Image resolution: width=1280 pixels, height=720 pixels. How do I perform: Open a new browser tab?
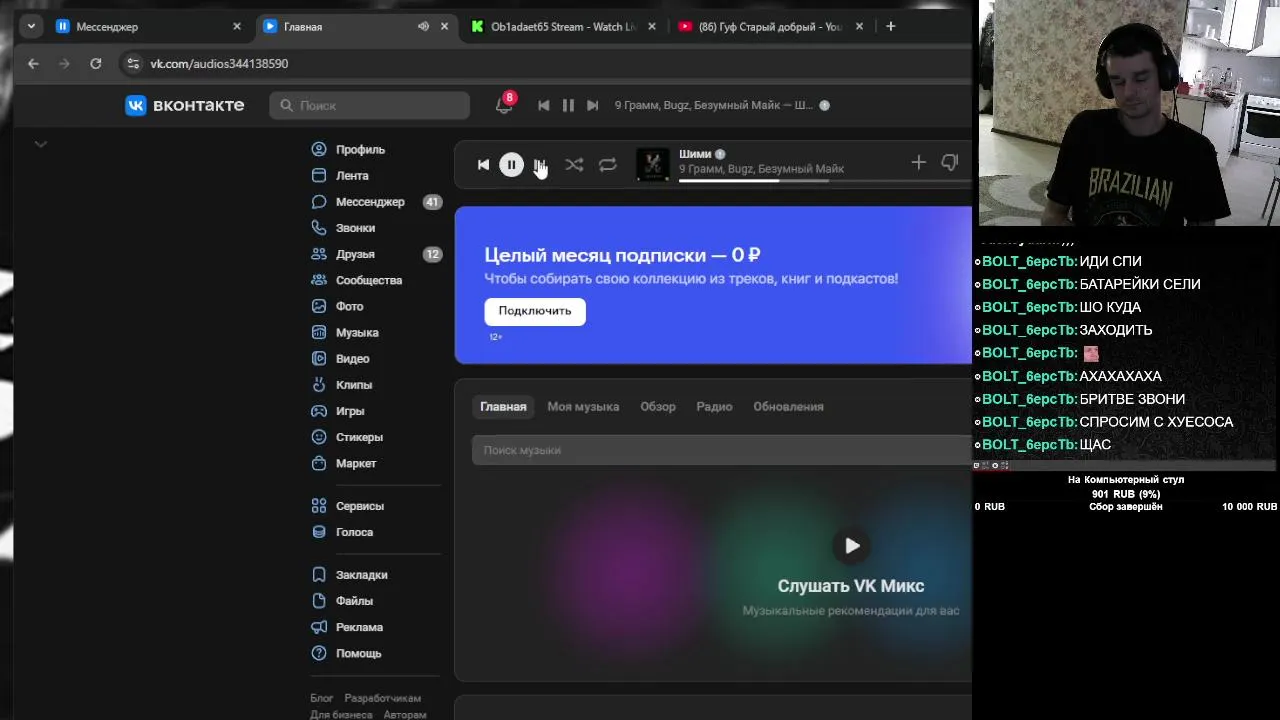pos(891,27)
